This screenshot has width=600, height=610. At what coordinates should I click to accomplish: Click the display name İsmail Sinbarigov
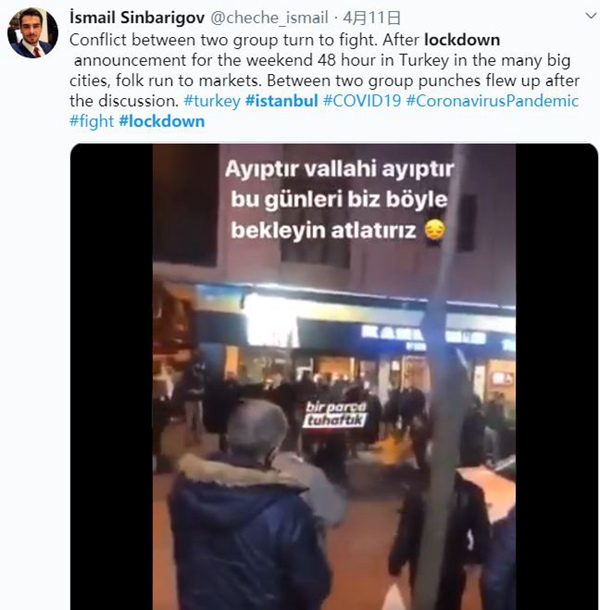[137, 18]
